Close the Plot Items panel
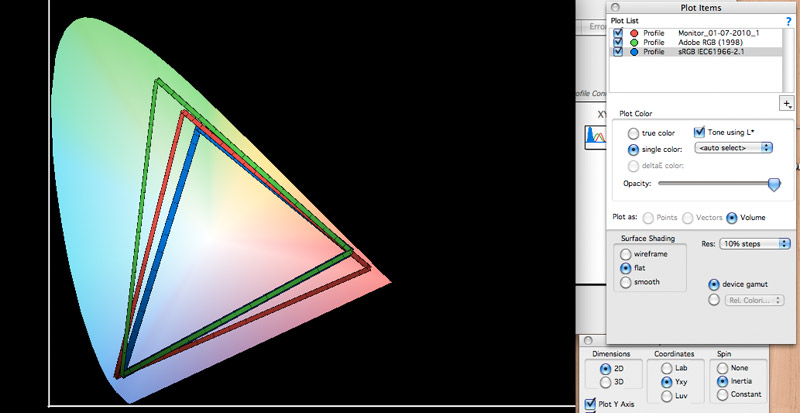 point(616,6)
